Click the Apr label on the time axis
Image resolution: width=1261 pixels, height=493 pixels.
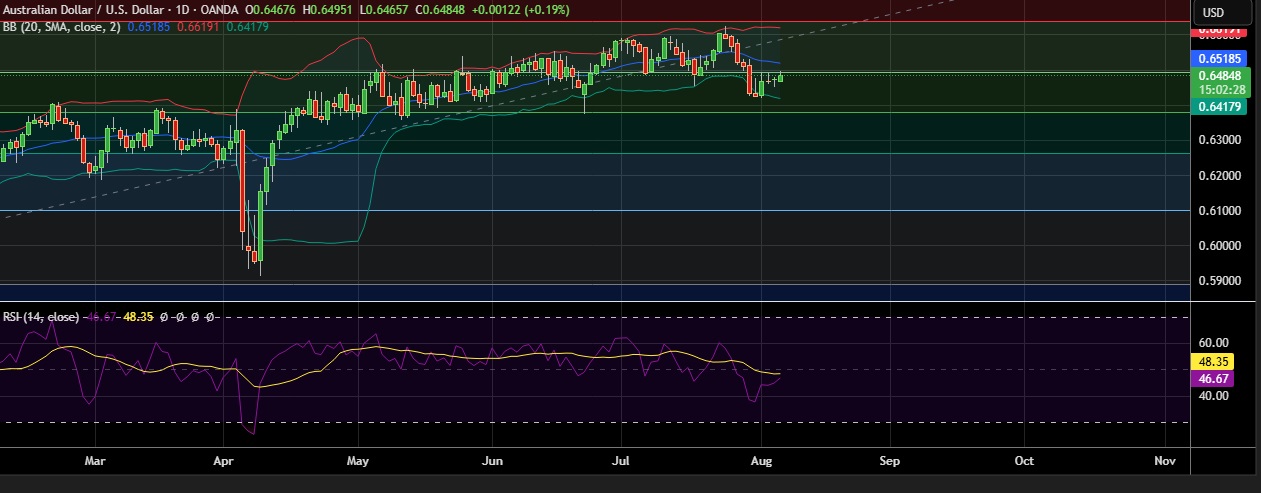click(x=223, y=462)
